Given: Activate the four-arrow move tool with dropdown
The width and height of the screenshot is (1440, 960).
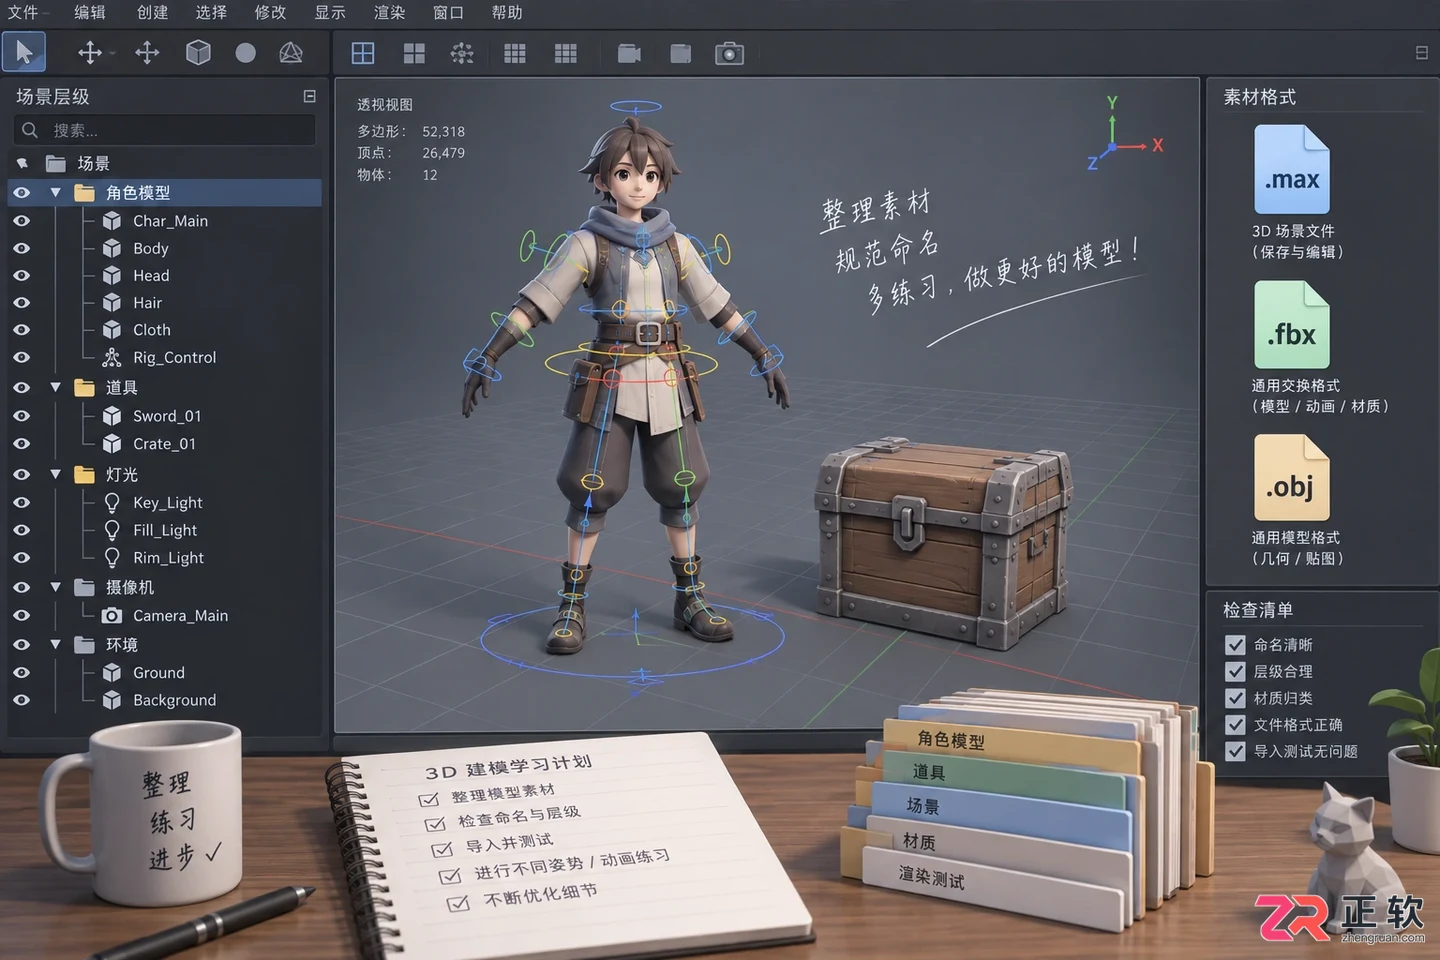Looking at the screenshot, I should pyautogui.click(x=90, y=53).
